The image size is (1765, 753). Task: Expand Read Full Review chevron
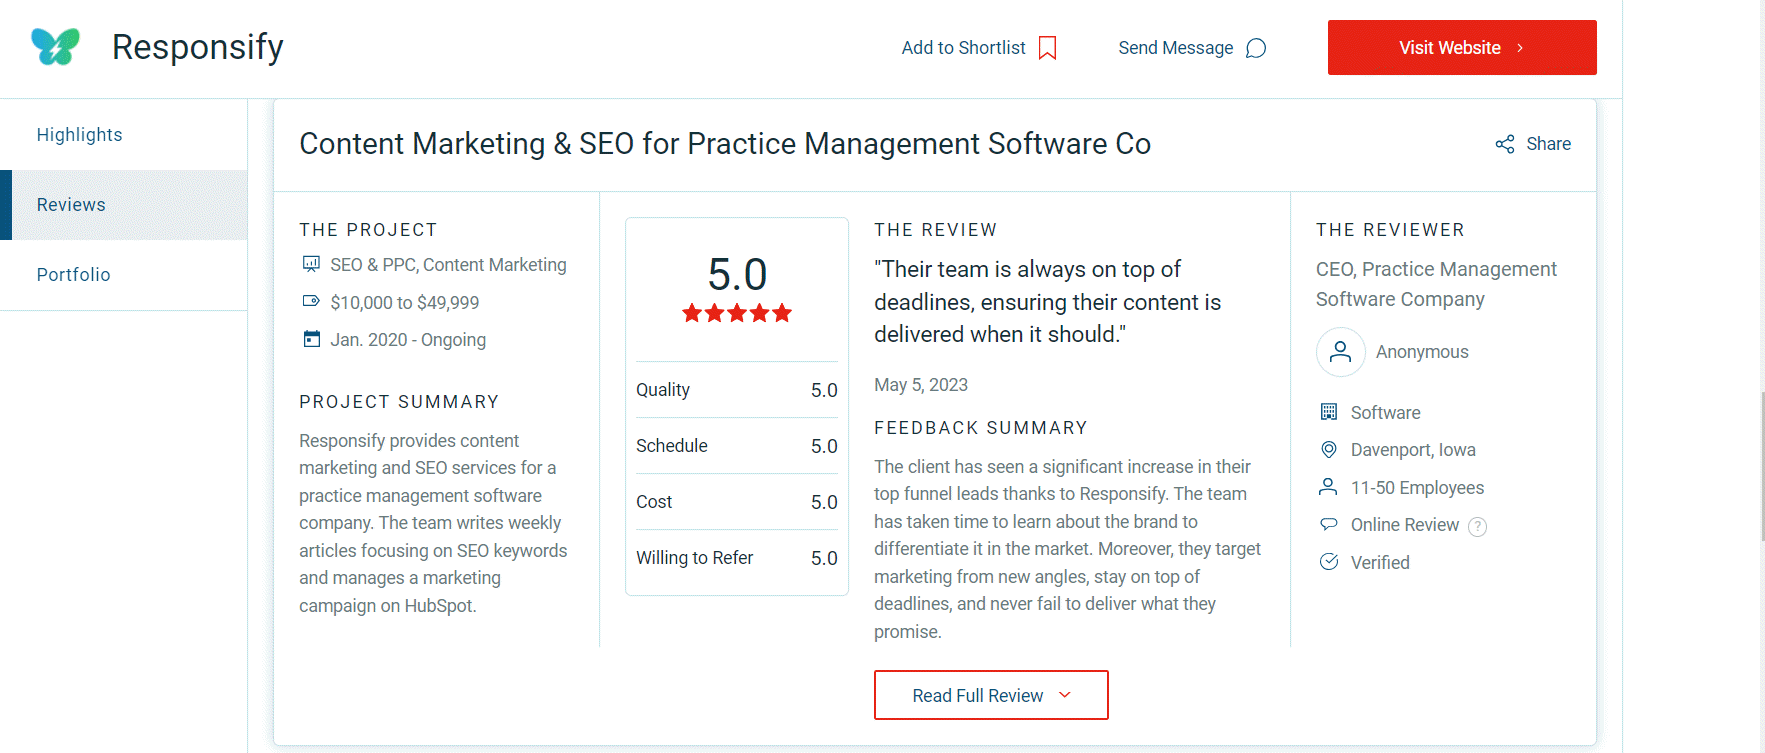[1065, 695]
